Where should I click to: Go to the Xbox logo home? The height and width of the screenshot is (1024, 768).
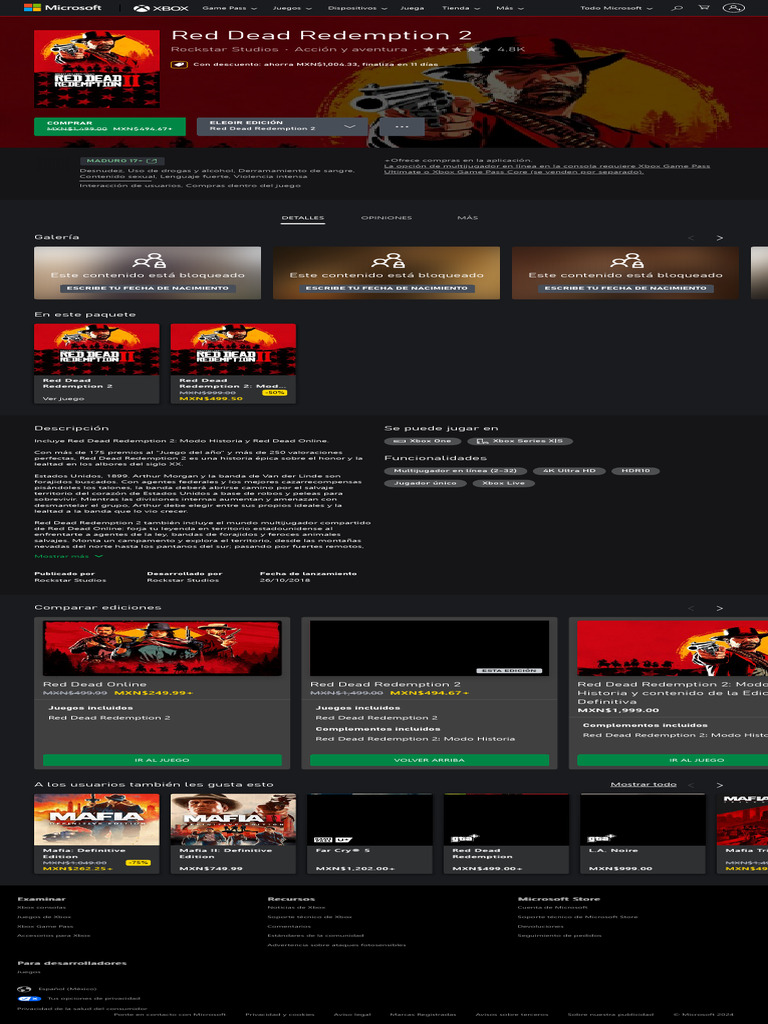(161, 8)
